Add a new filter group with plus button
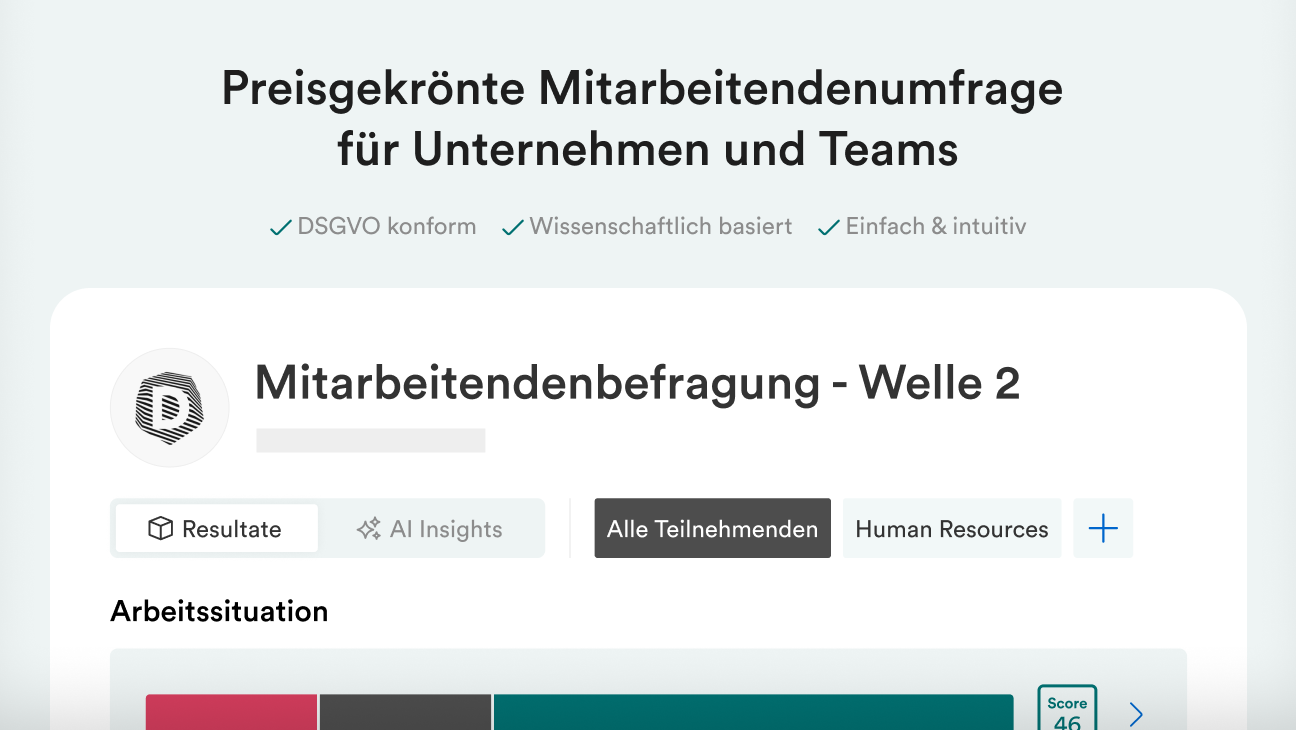The image size is (1296, 730). [x=1103, y=528]
